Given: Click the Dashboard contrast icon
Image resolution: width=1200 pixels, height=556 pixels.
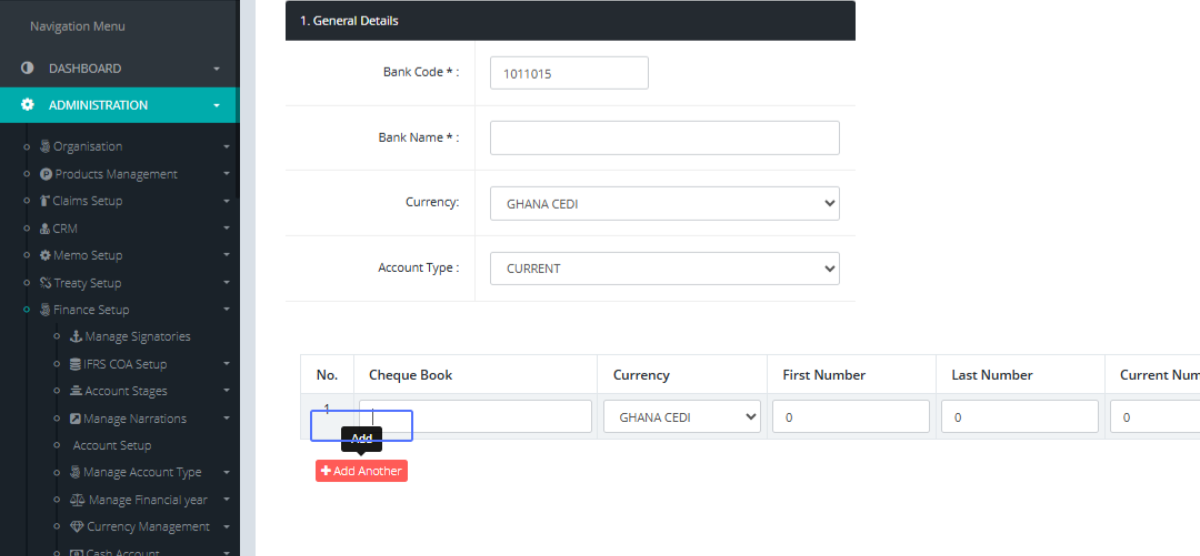Looking at the screenshot, I should (28, 68).
